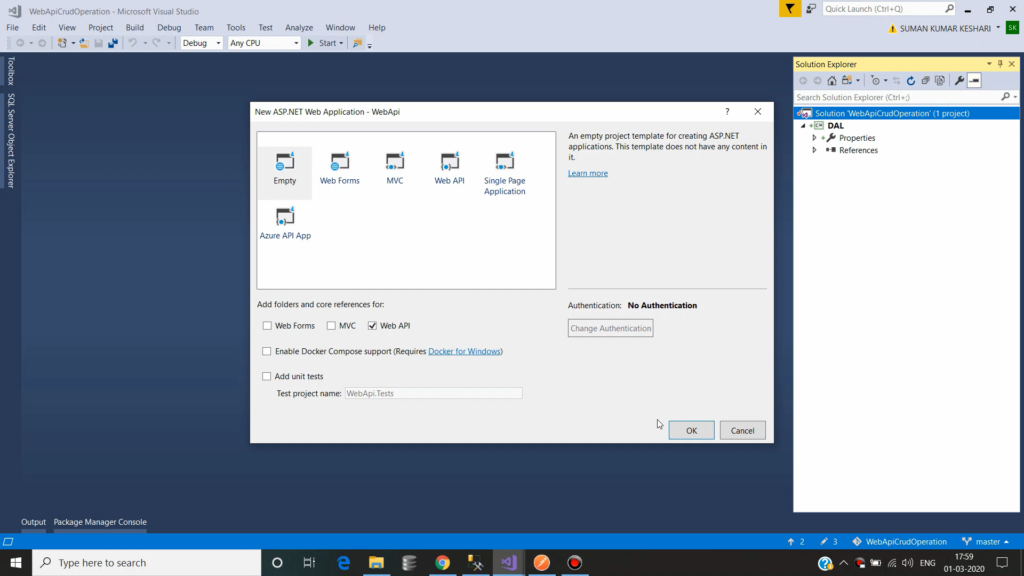1024x576 pixels.
Task: Choose the Web API project template
Action: click(x=449, y=168)
